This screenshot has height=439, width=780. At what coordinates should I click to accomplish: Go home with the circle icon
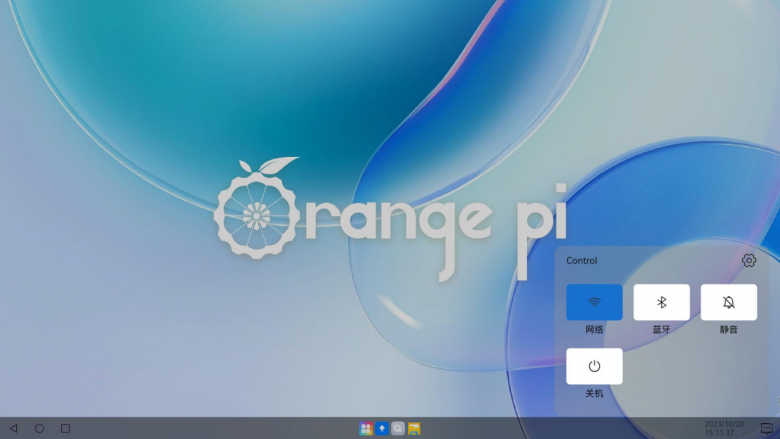tap(39, 428)
